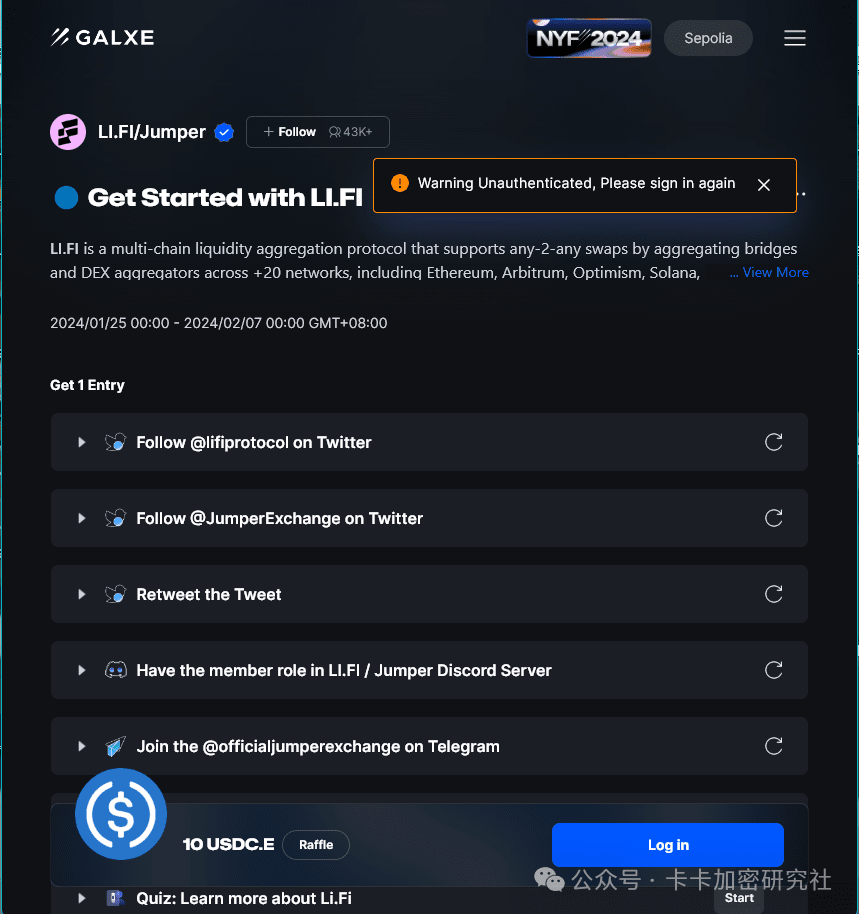Dismiss the Unauthenticated warning notification
Screen dimensions: 859x914
(763, 185)
